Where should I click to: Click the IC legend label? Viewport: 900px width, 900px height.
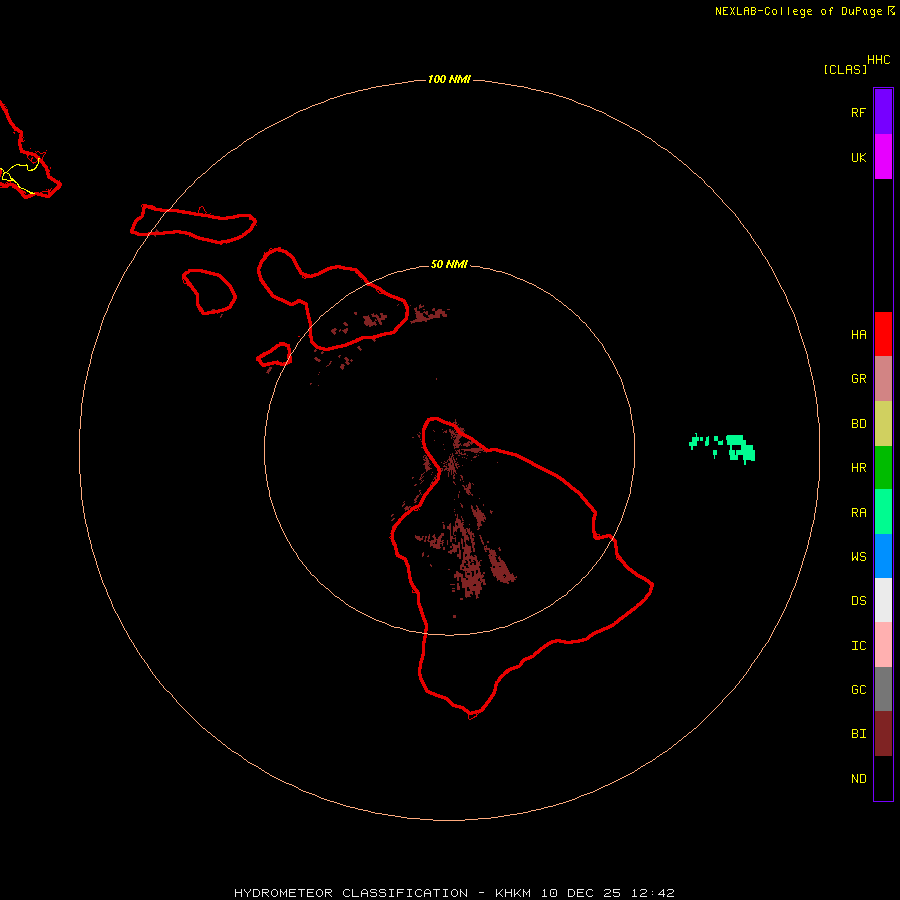click(858, 646)
